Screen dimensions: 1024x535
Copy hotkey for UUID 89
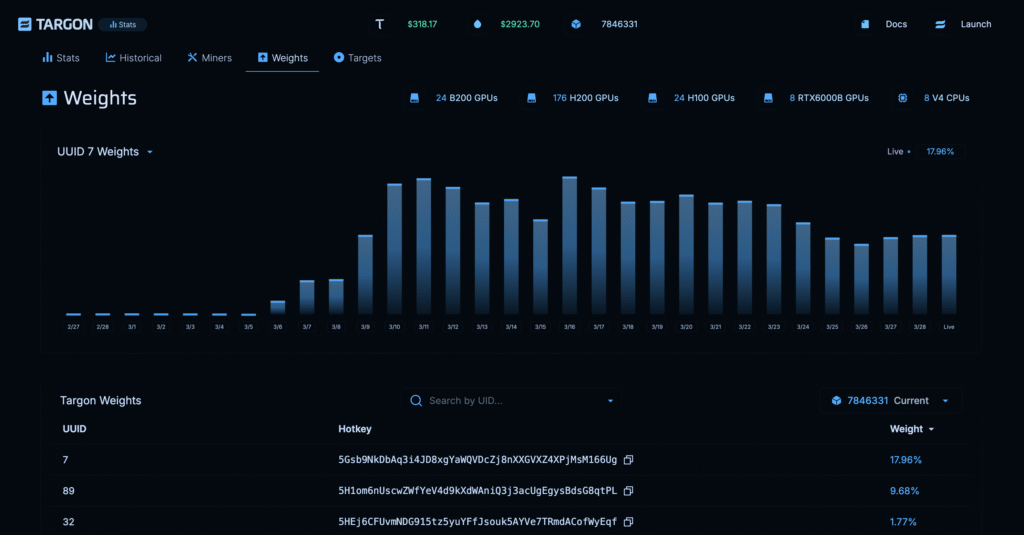point(629,491)
